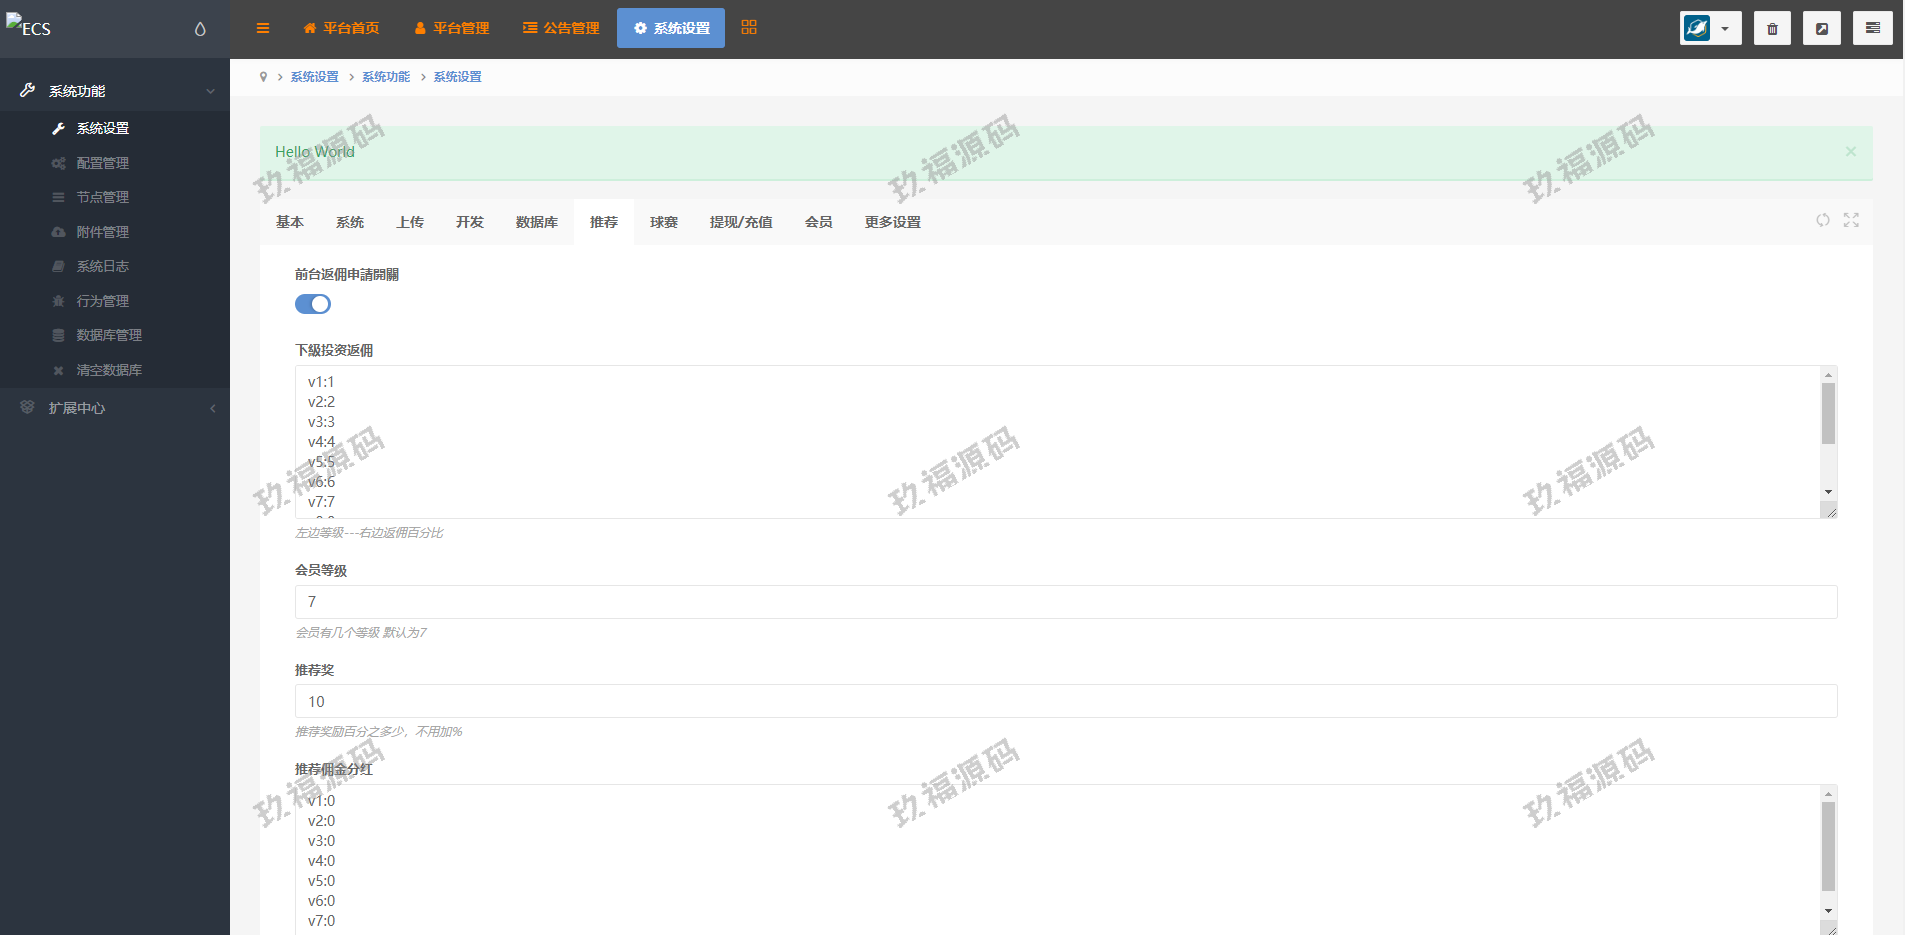Click the book icon next to 系统日志

(58, 266)
